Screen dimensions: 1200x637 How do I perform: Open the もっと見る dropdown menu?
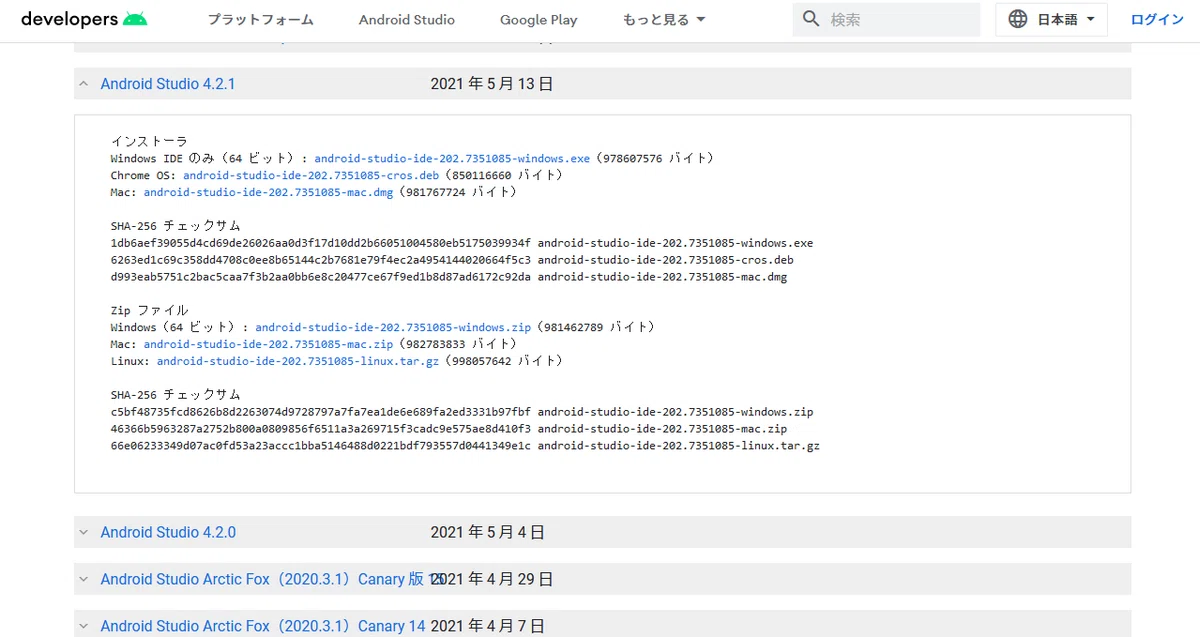coord(664,20)
